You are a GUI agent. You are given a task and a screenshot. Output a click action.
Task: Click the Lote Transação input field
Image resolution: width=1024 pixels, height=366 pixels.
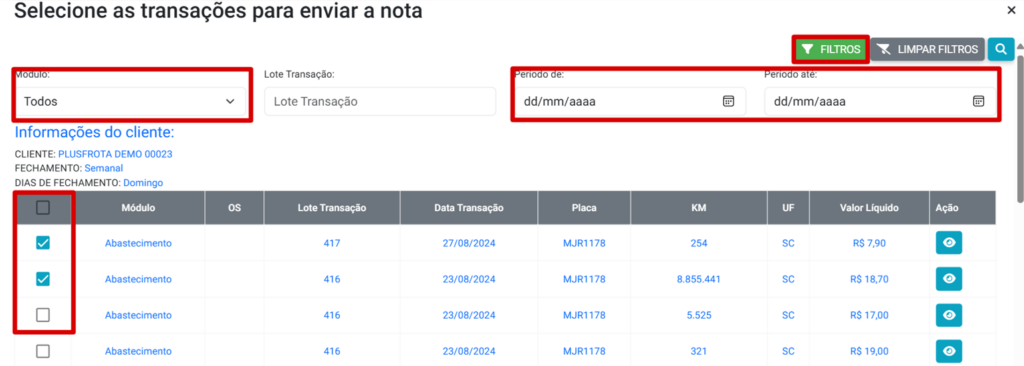[x=380, y=101]
